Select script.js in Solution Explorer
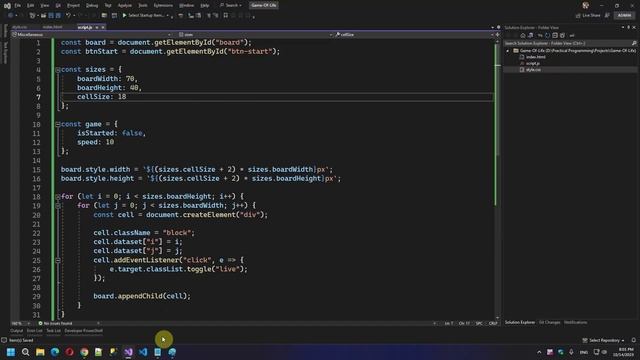 point(533,63)
